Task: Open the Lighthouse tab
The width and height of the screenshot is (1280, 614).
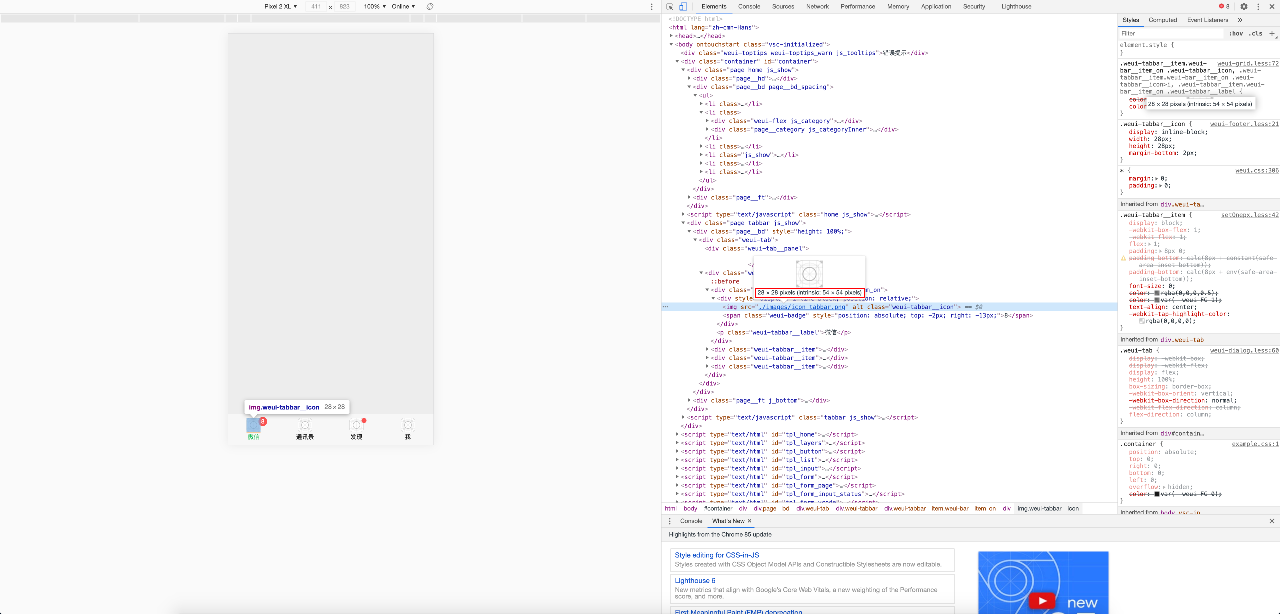Action: (x=1016, y=6)
